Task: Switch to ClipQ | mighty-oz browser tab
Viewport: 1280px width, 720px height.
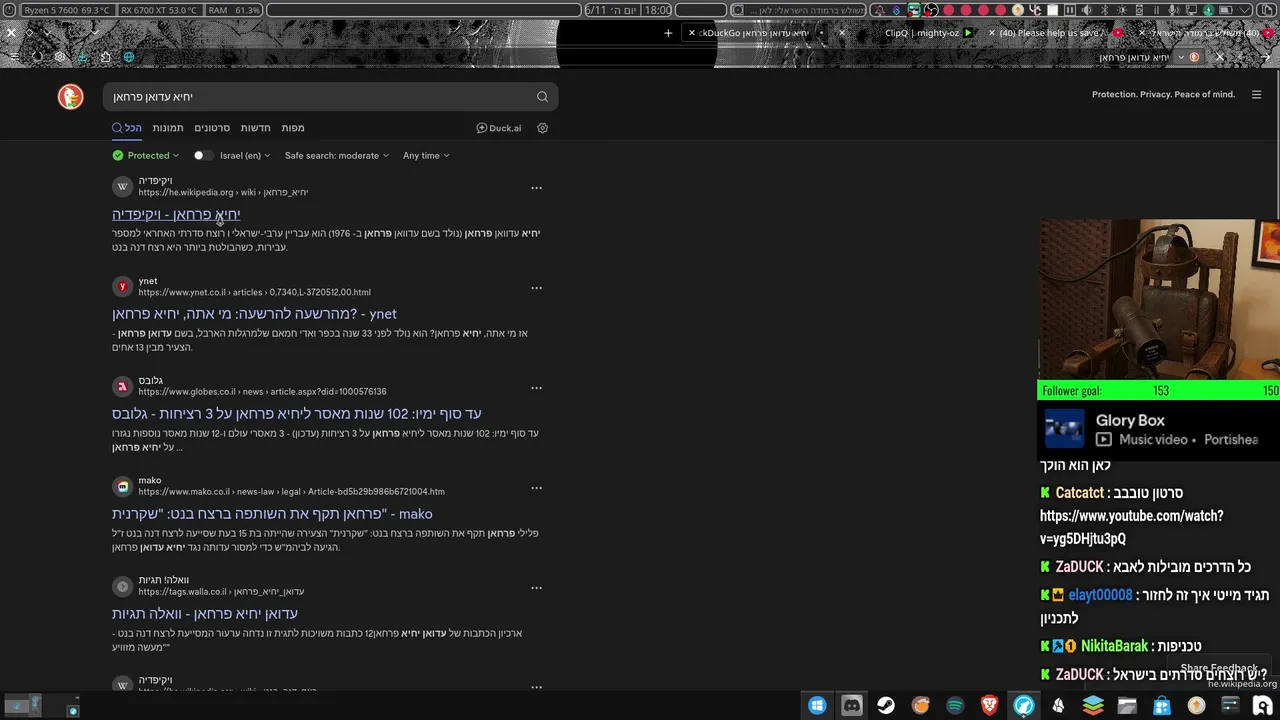Action: [921, 33]
